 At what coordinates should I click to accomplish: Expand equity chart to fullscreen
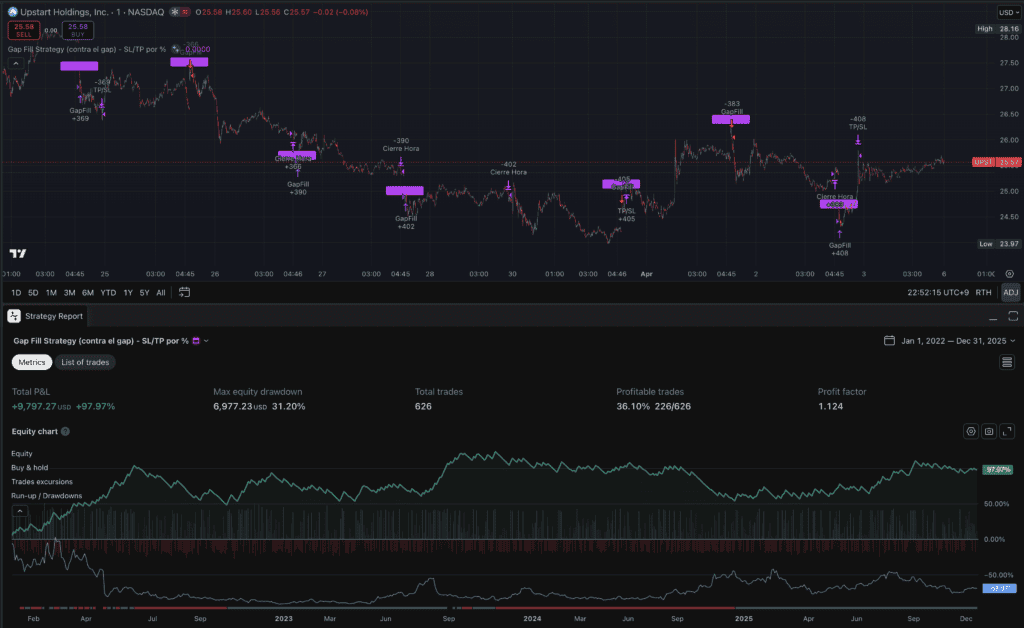tap(1008, 432)
